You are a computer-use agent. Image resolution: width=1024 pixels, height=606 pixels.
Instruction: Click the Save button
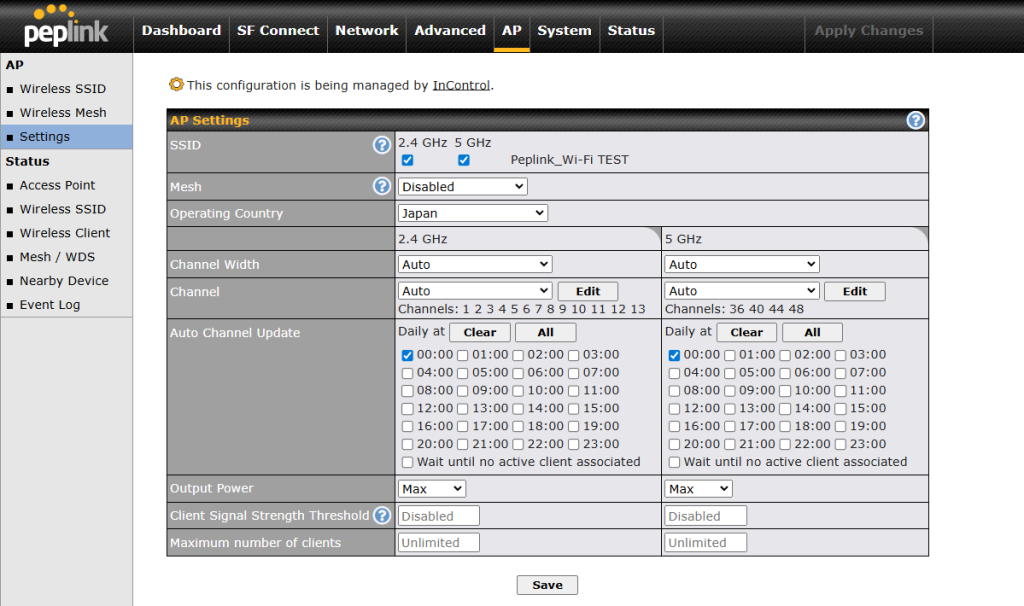[547, 585]
